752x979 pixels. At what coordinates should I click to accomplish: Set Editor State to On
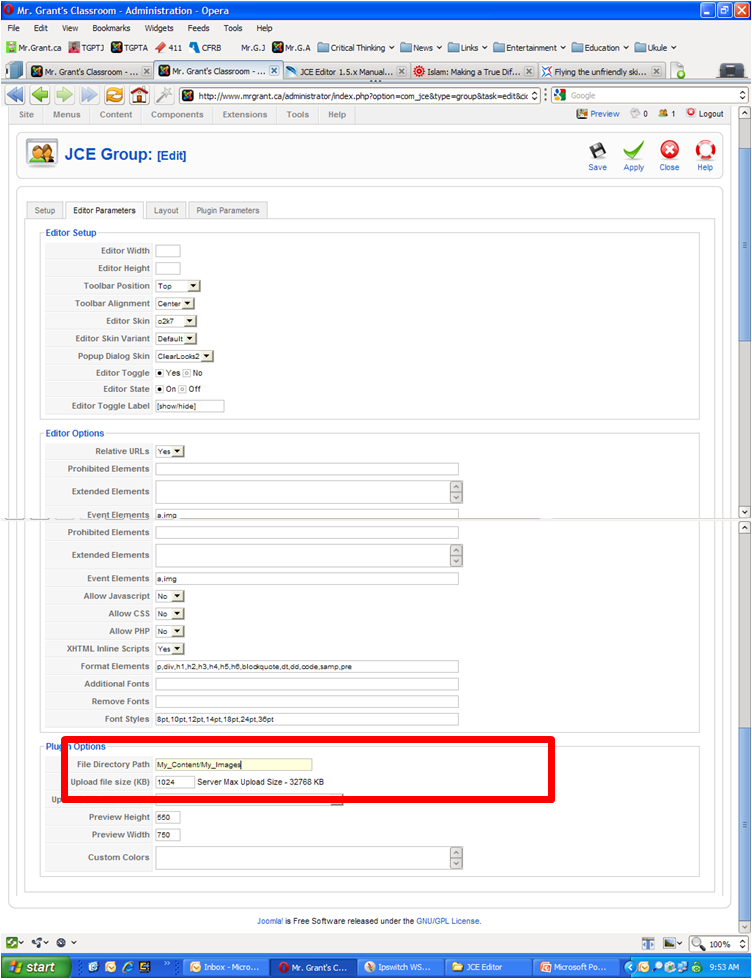(160, 390)
